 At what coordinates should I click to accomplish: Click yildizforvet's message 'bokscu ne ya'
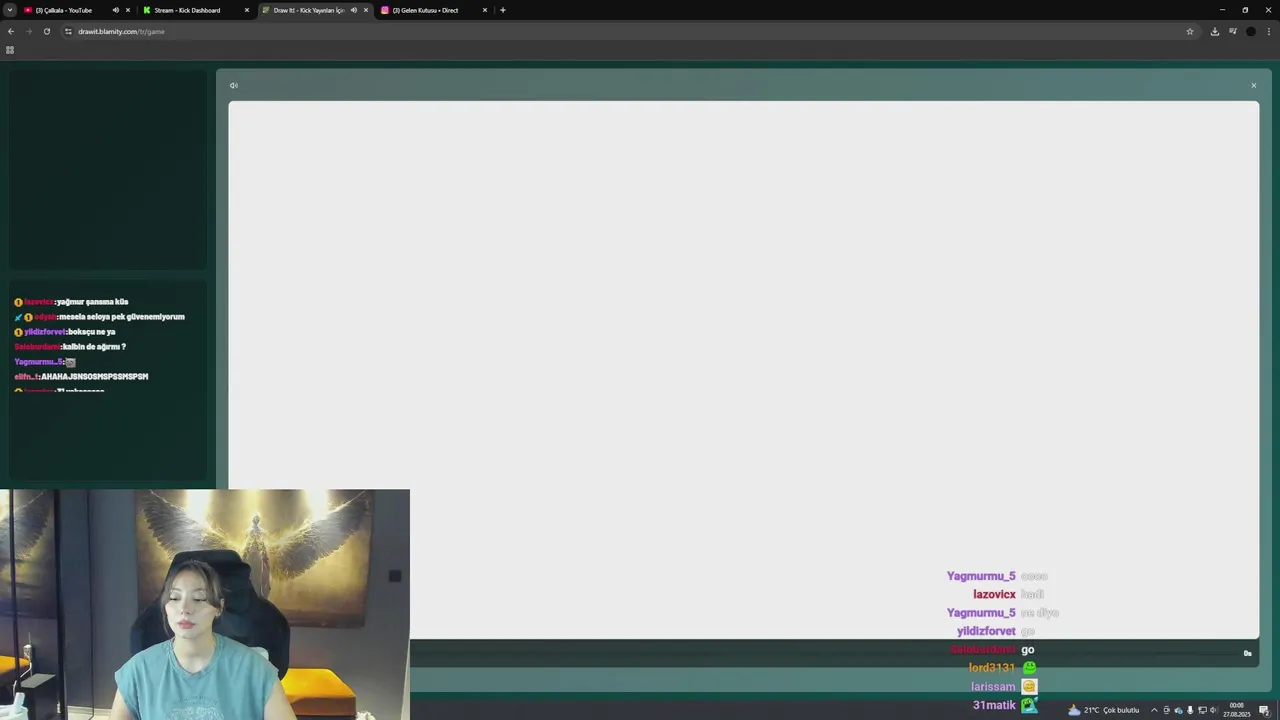(x=92, y=332)
